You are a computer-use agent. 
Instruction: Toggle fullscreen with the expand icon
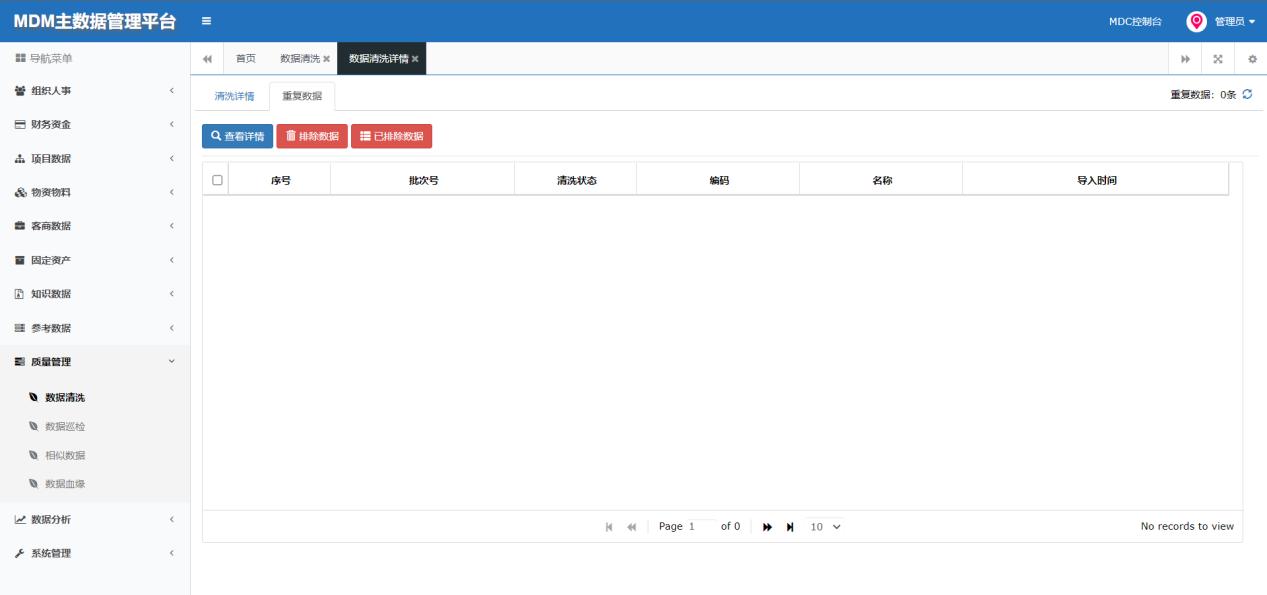point(1218,59)
